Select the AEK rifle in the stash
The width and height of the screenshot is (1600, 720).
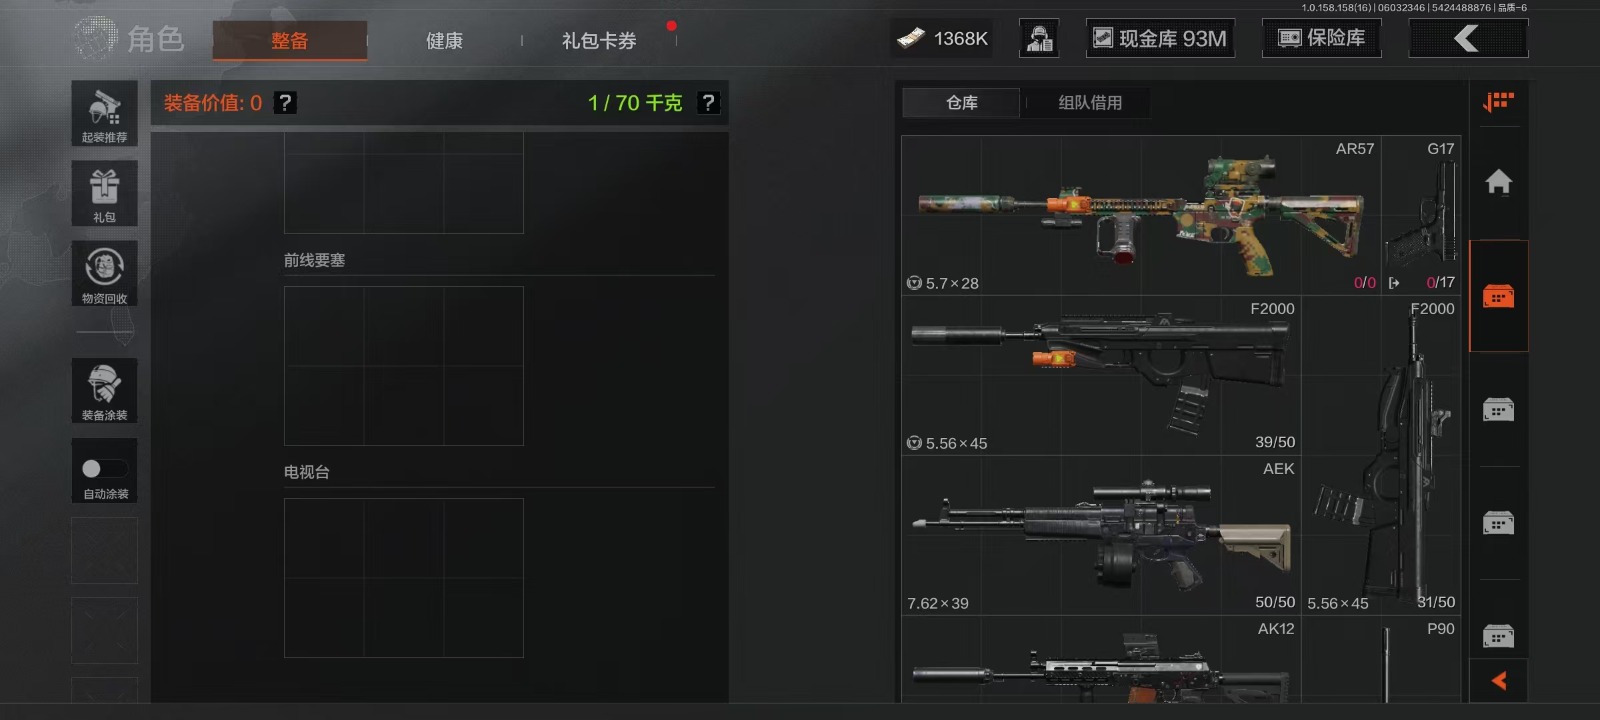pos(1101,535)
